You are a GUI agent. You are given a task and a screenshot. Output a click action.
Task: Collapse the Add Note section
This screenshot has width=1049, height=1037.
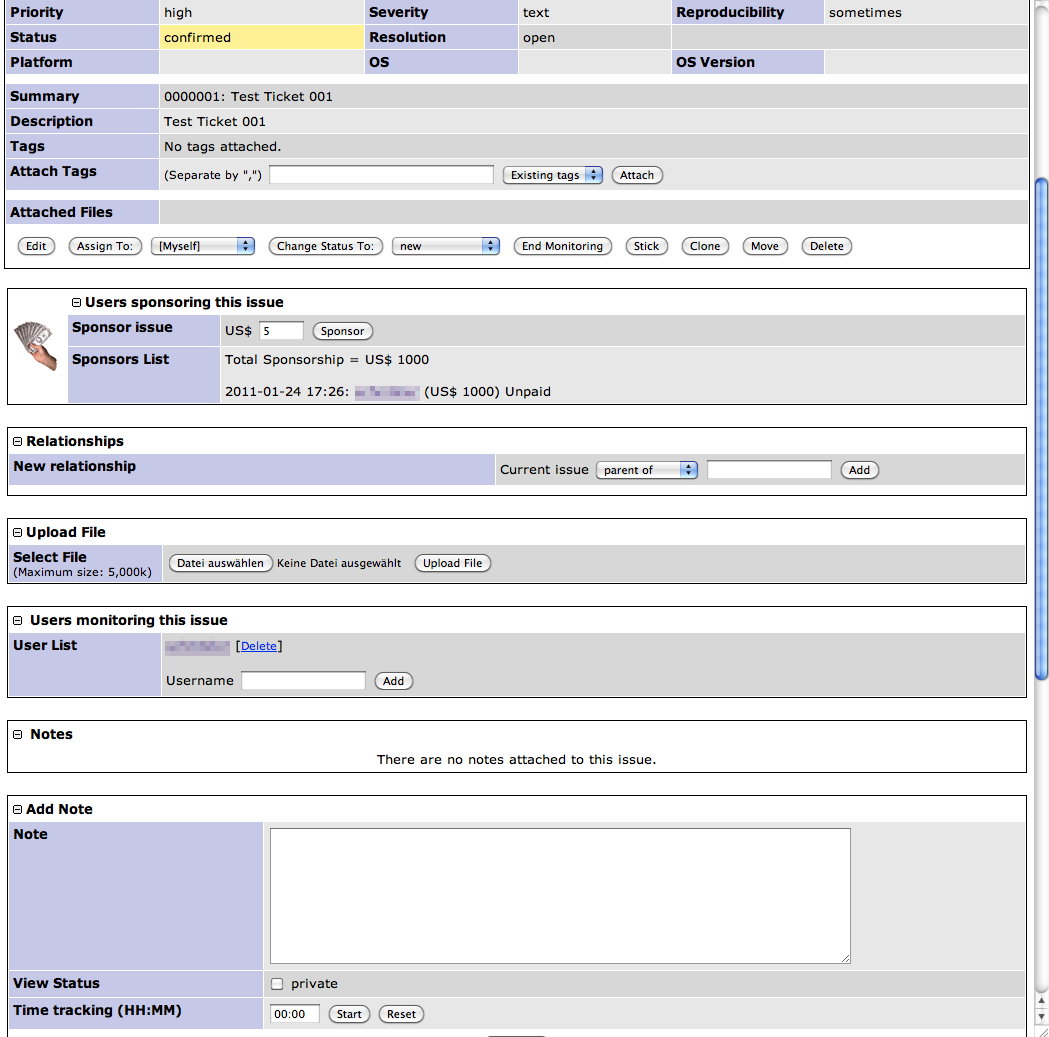pos(17,810)
